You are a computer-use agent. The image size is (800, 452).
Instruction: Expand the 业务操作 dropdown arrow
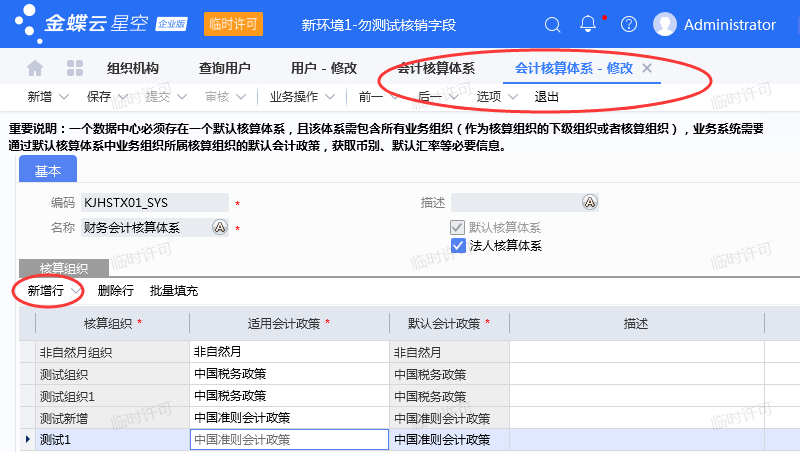[x=330, y=96]
